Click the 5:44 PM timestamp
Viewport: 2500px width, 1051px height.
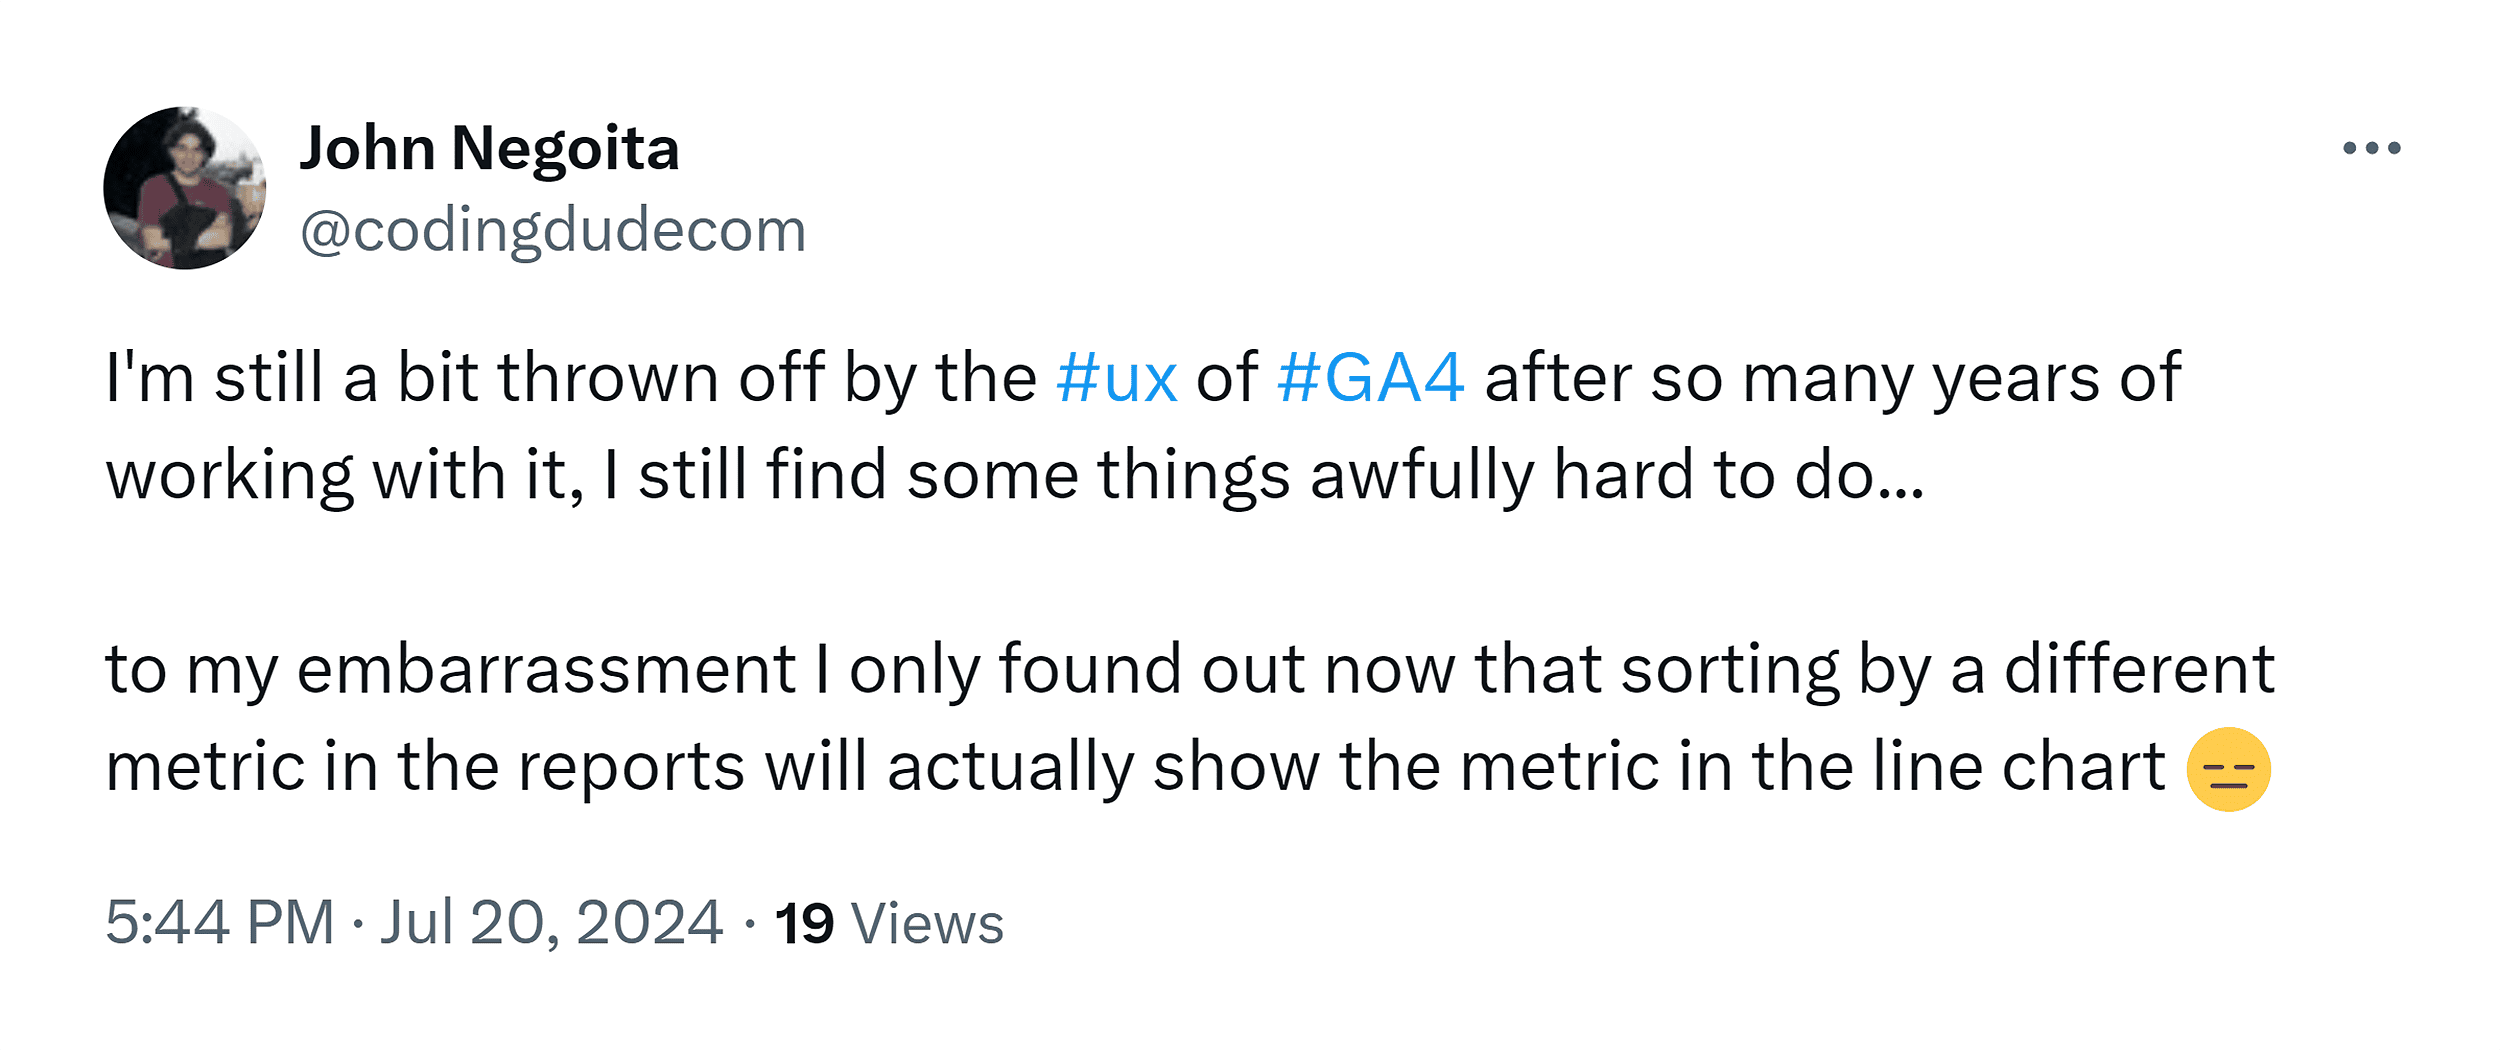click(219, 922)
